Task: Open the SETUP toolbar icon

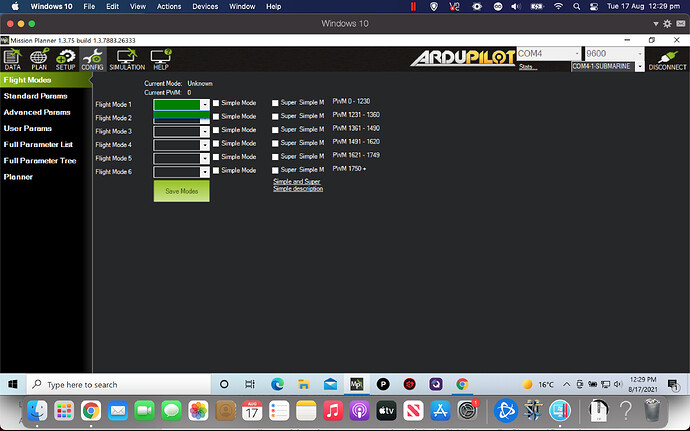Action: pyautogui.click(x=66, y=60)
